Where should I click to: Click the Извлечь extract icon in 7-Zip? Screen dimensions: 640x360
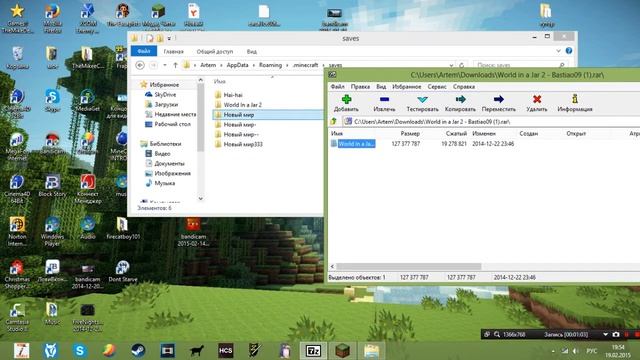384,99
